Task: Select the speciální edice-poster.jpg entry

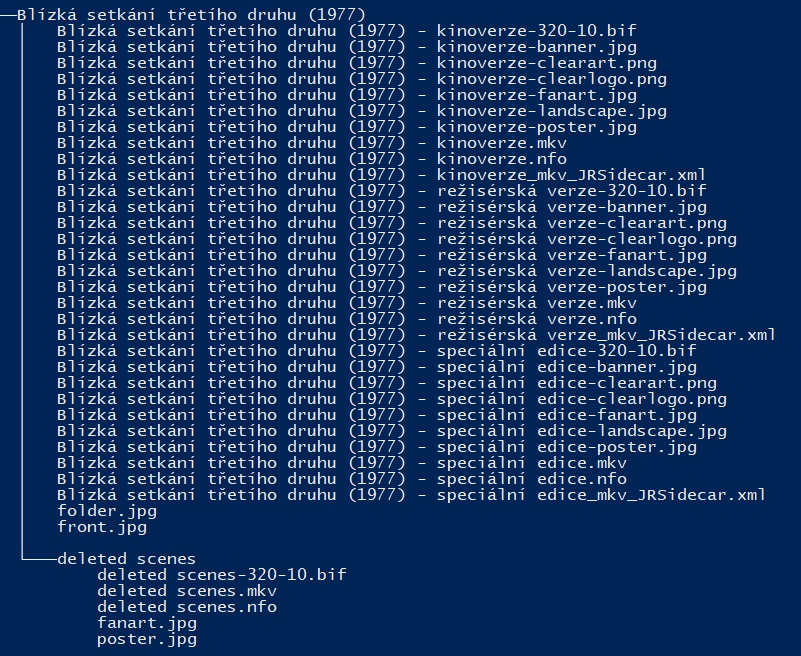Action: (x=376, y=447)
